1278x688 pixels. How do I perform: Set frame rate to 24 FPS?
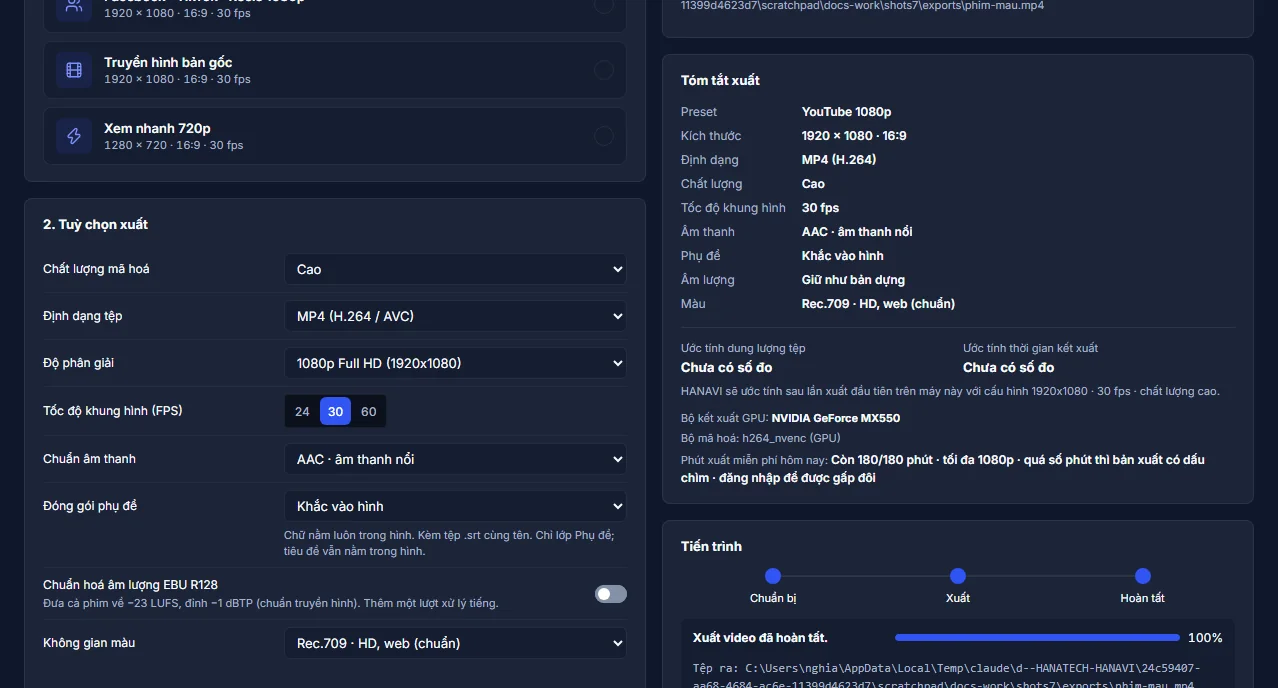[x=303, y=411]
